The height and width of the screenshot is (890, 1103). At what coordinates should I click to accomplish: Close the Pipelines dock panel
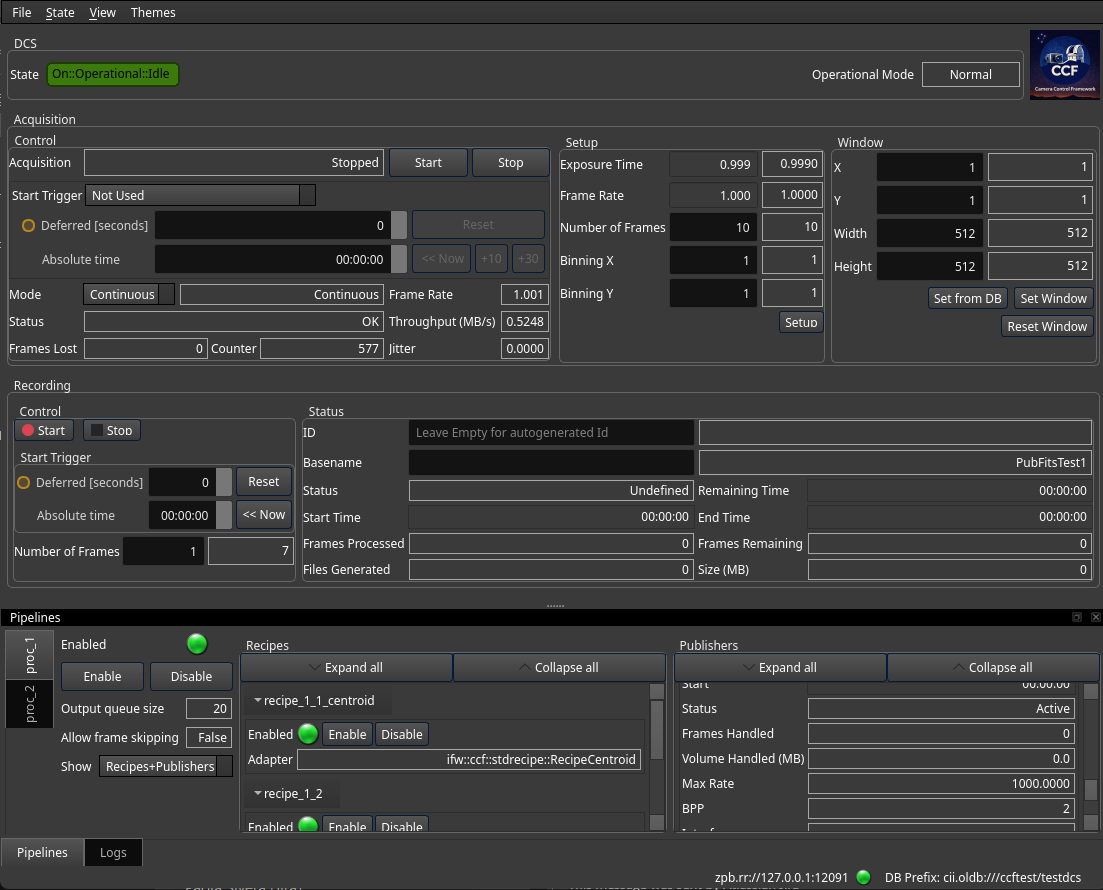pos(1095,617)
